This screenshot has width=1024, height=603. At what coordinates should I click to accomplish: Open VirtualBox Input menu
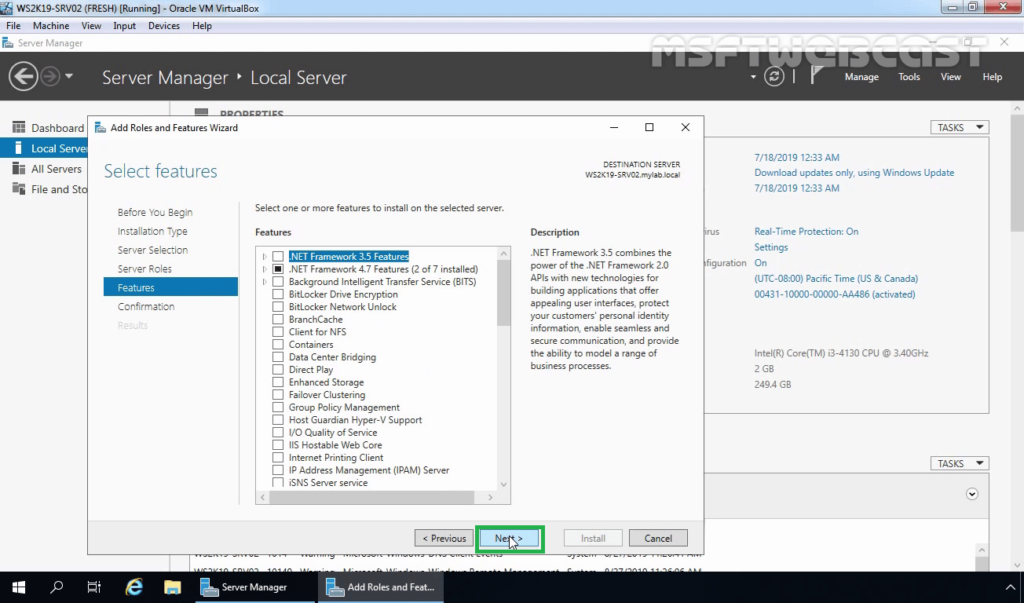tap(124, 25)
